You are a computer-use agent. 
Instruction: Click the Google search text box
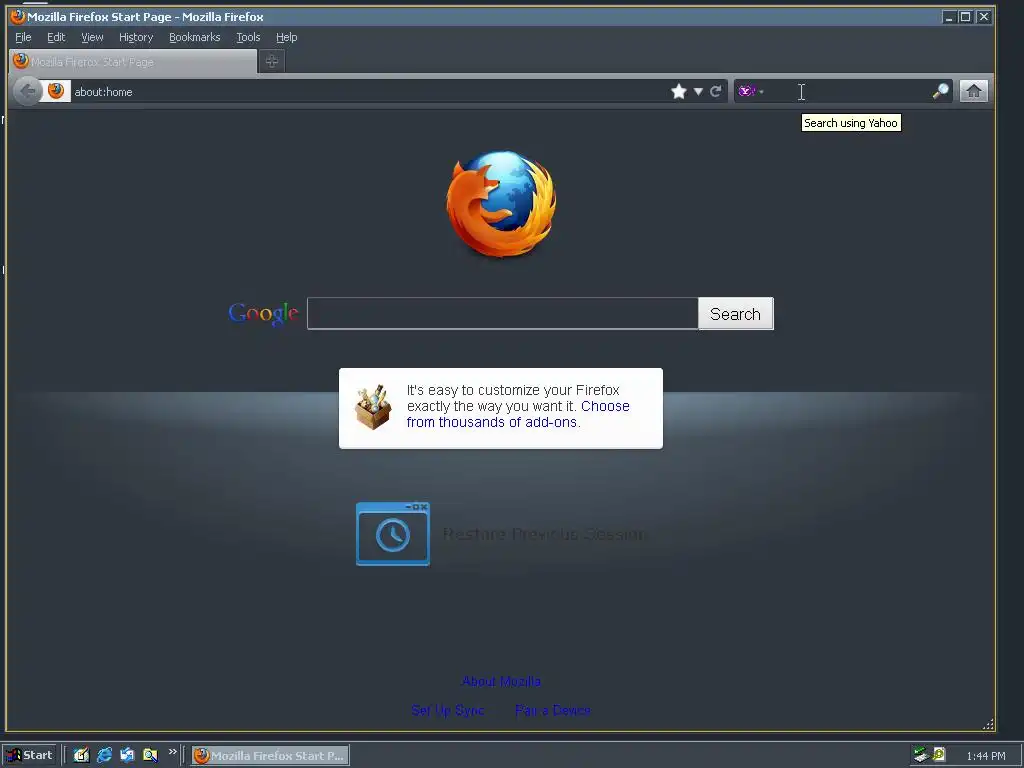[x=502, y=313]
